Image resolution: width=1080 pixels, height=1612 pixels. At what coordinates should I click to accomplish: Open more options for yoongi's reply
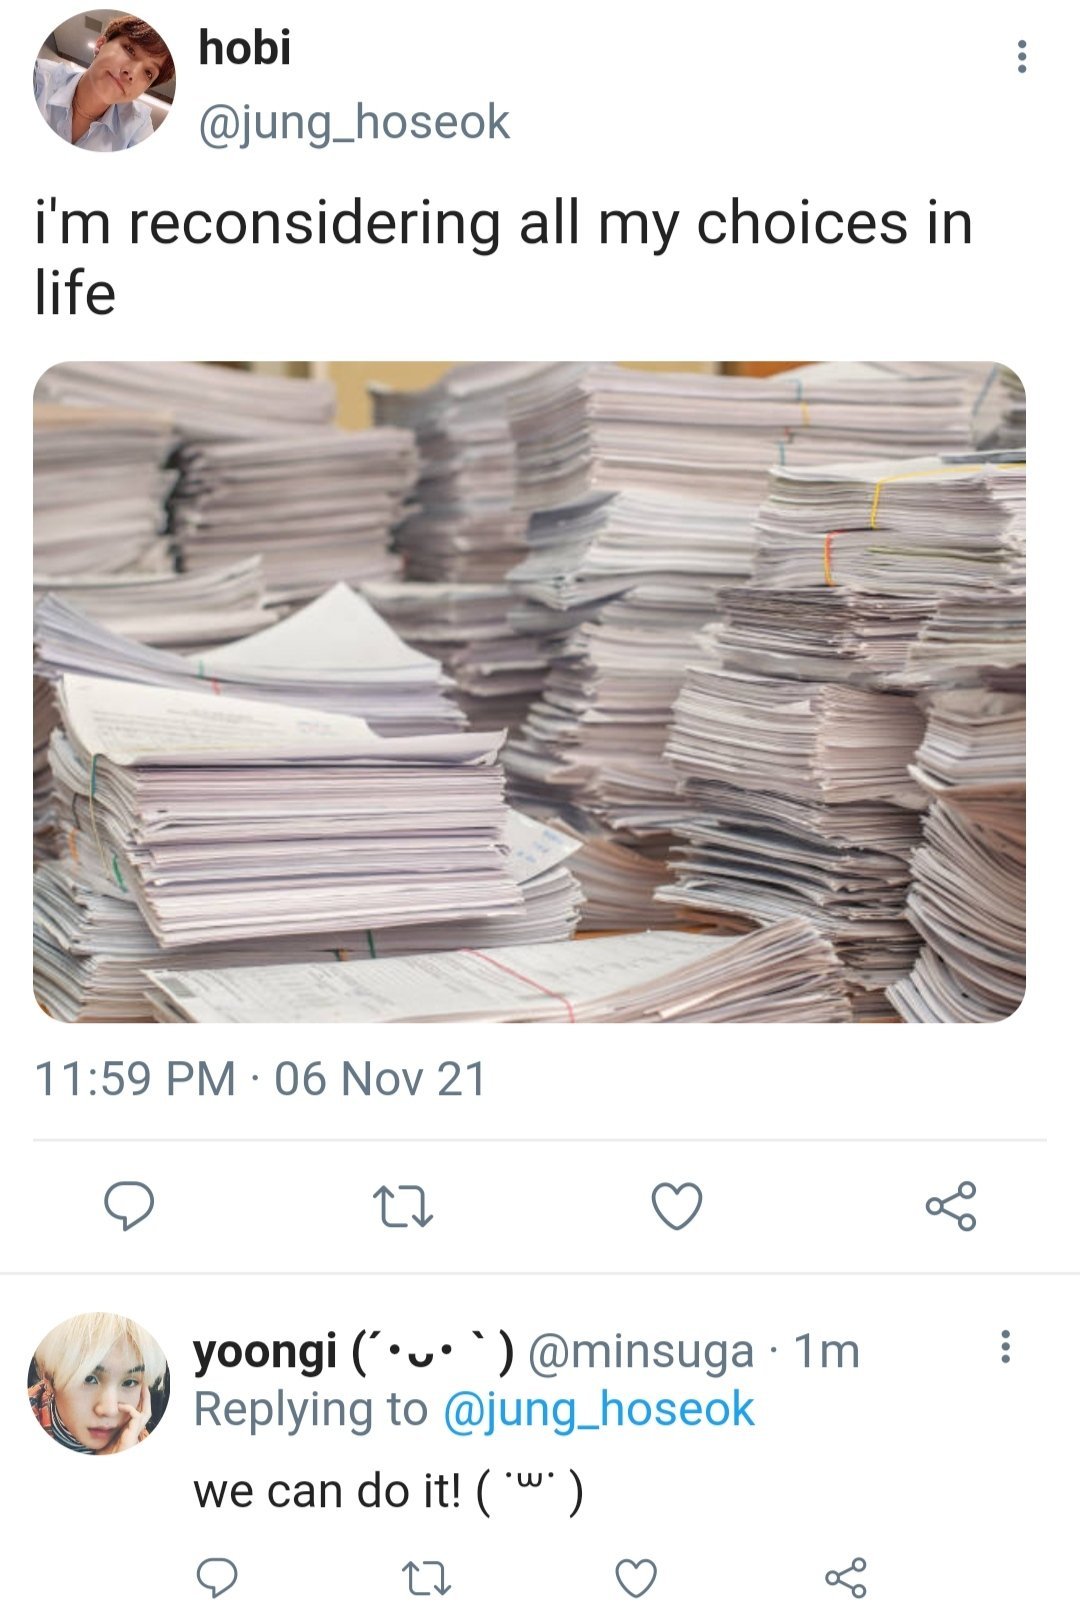click(x=1005, y=1346)
